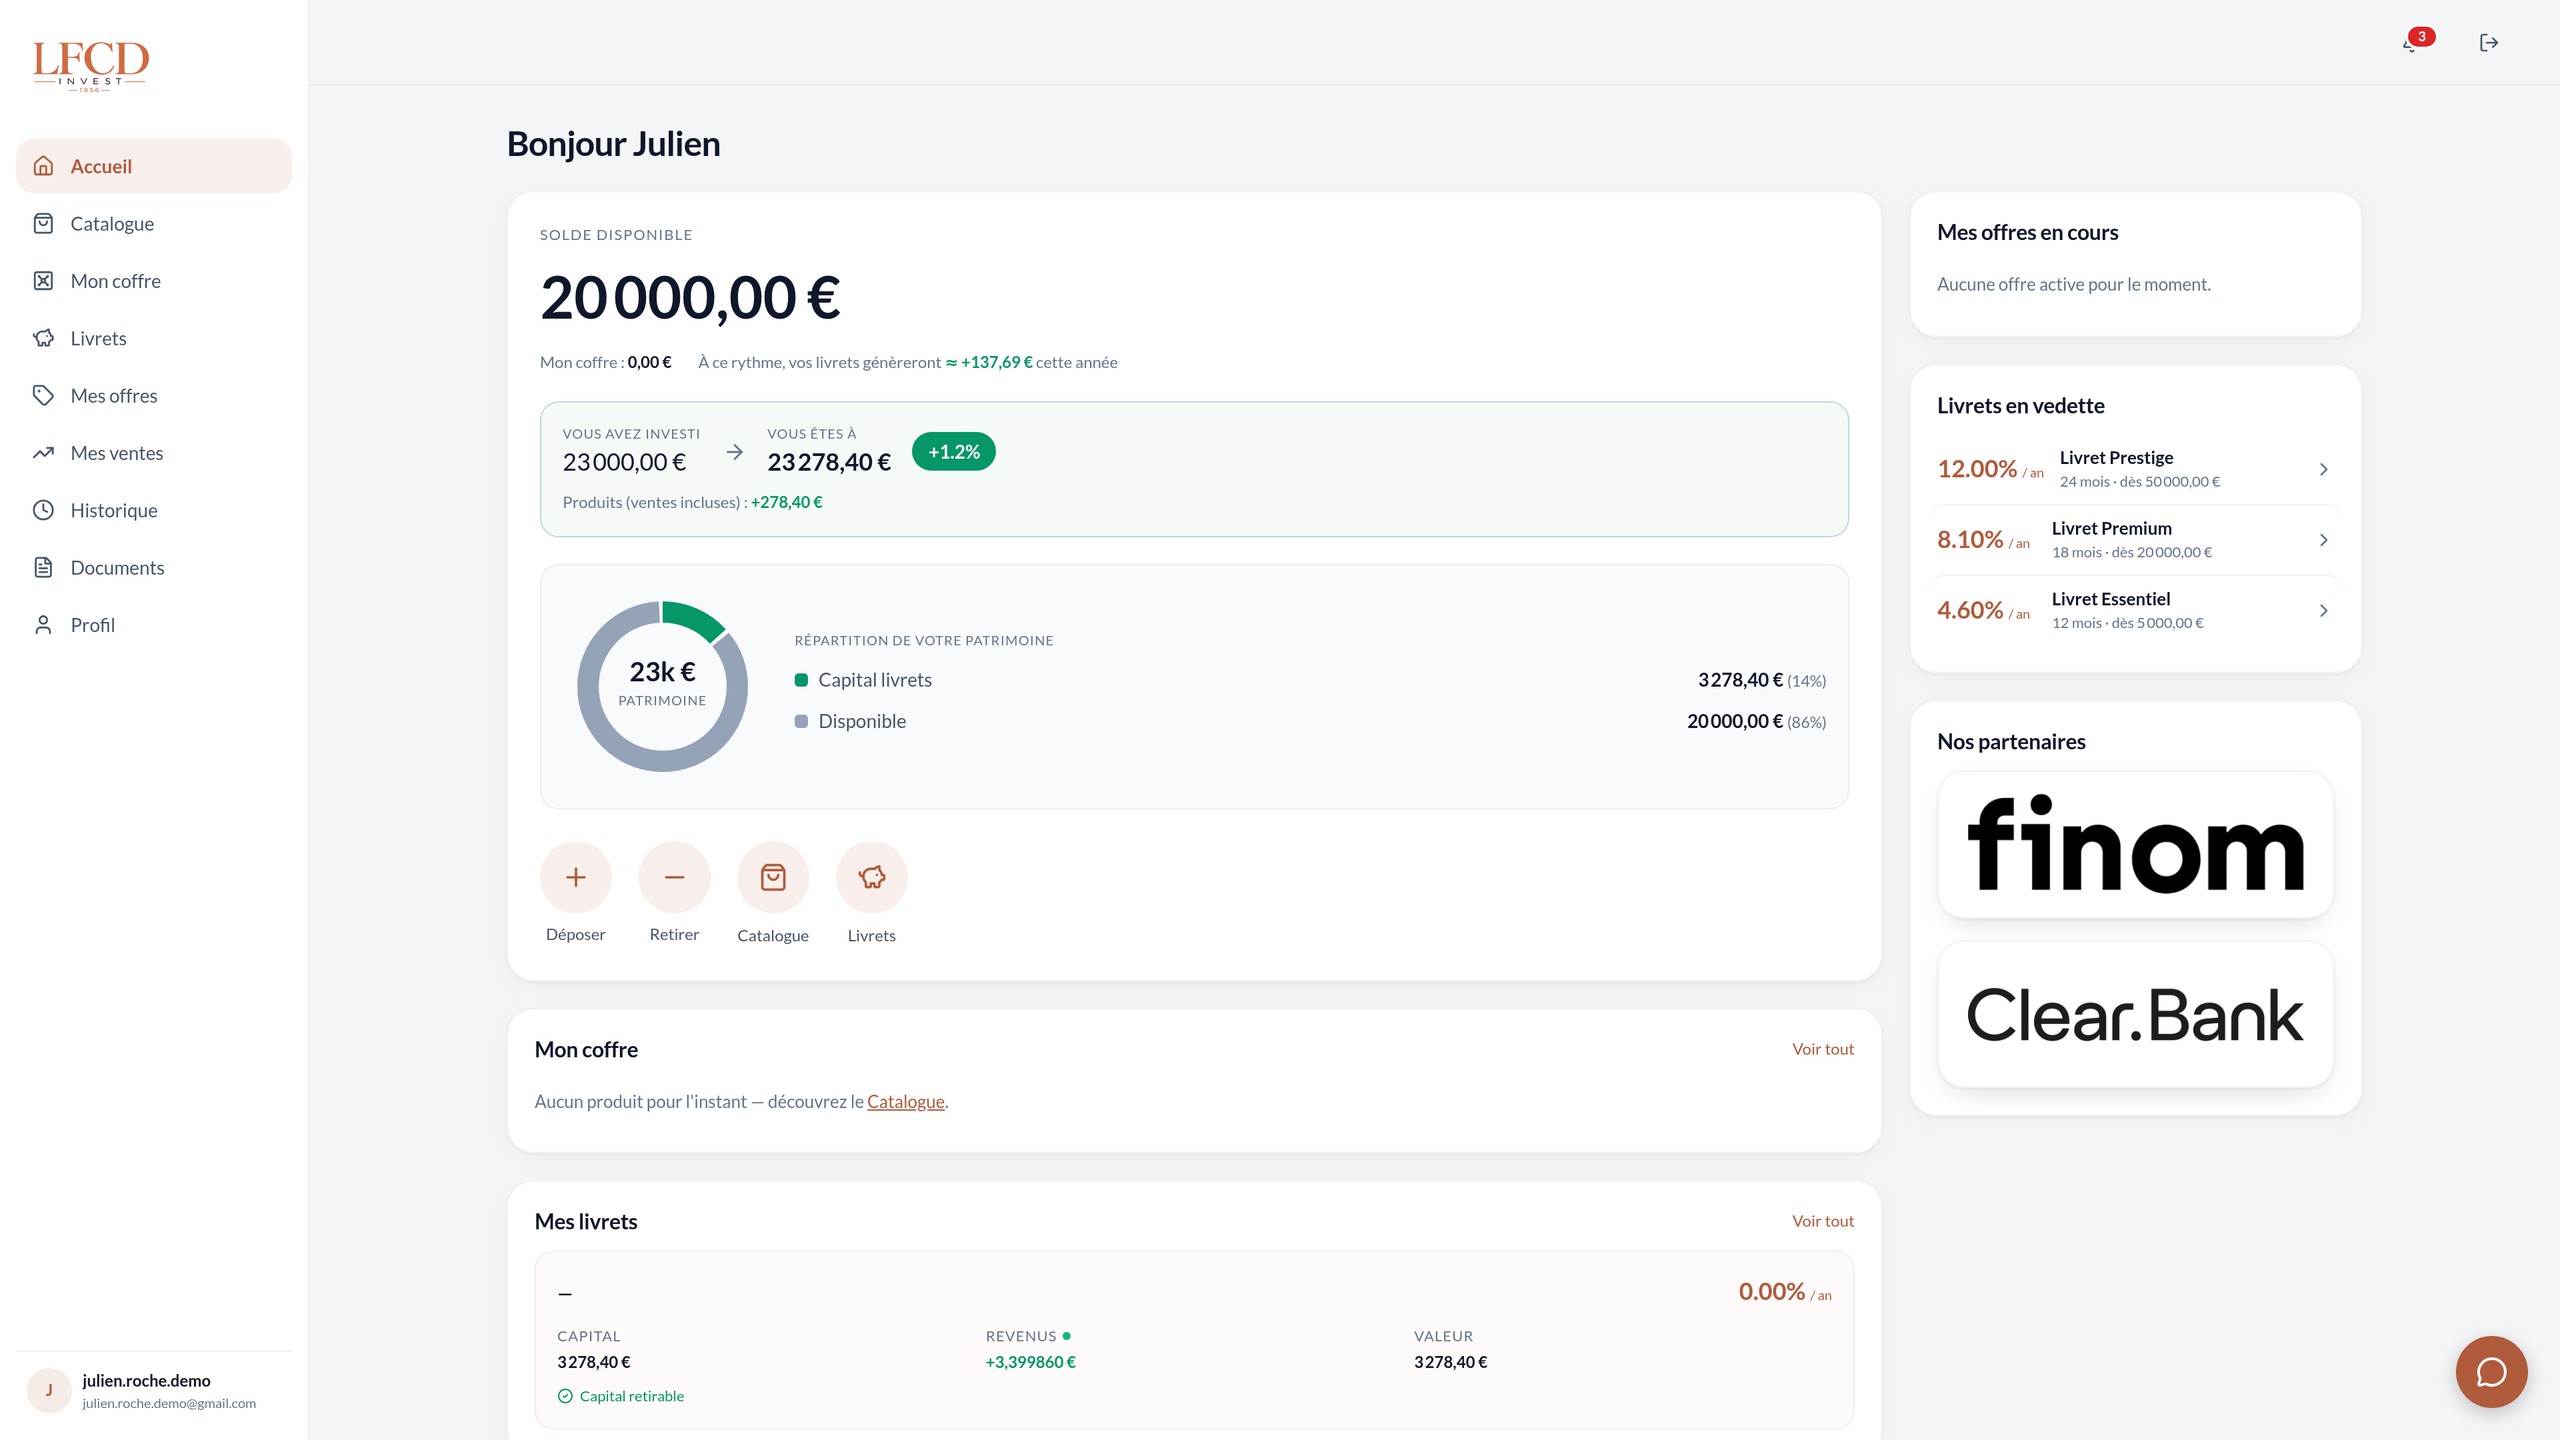Click the Retirer minus icon
The width and height of the screenshot is (2560, 1440).
[674, 877]
